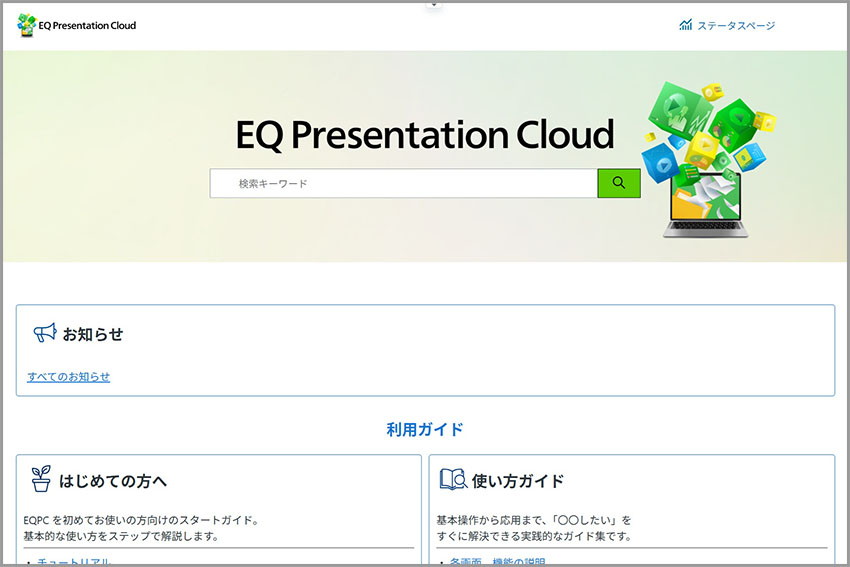Click the green magnifier search button
Image resolution: width=850 pixels, height=567 pixels.
coord(619,183)
